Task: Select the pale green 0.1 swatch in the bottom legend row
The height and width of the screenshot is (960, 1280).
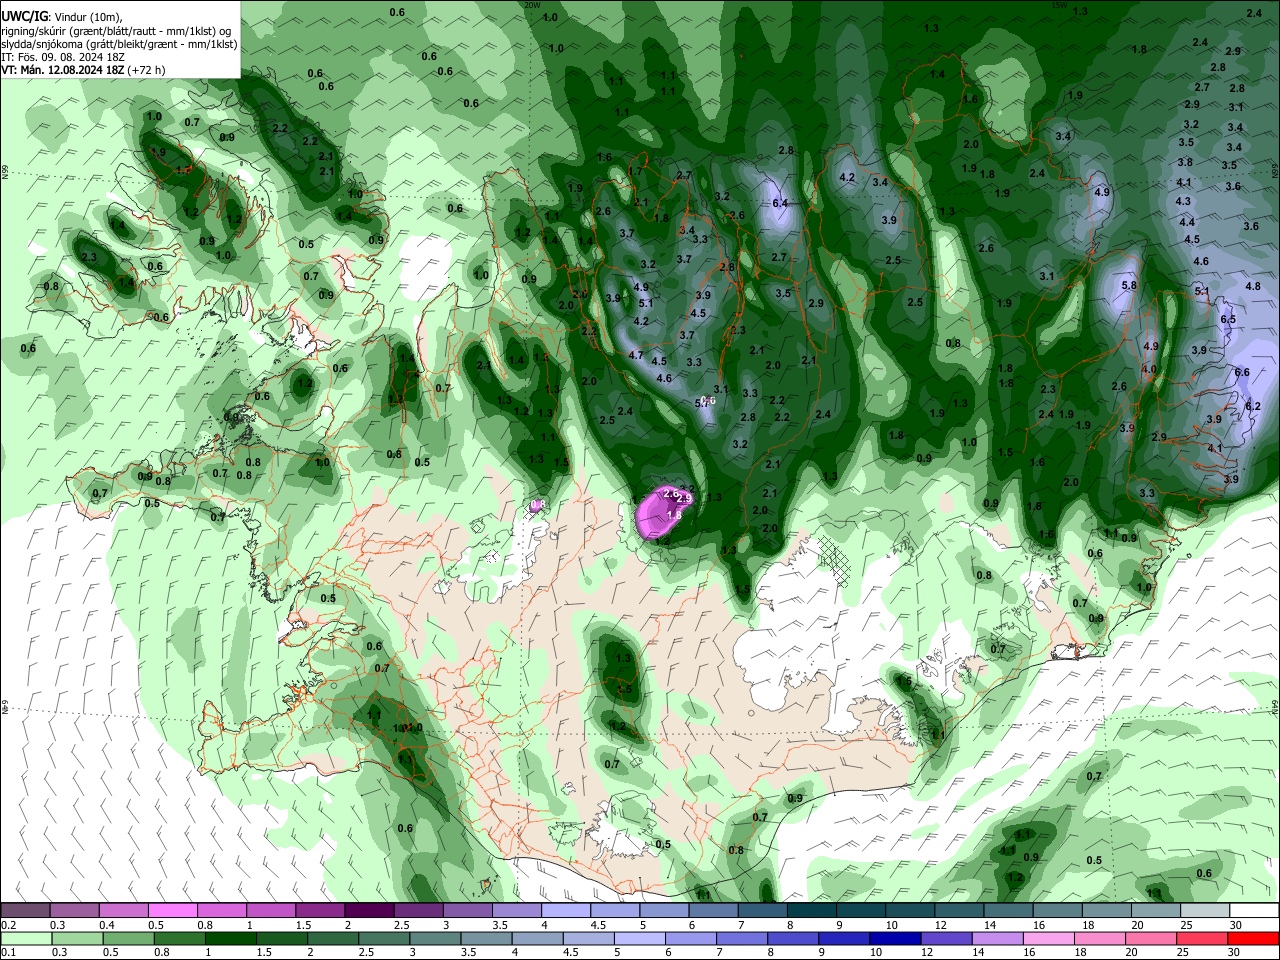Action: coord(26,938)
